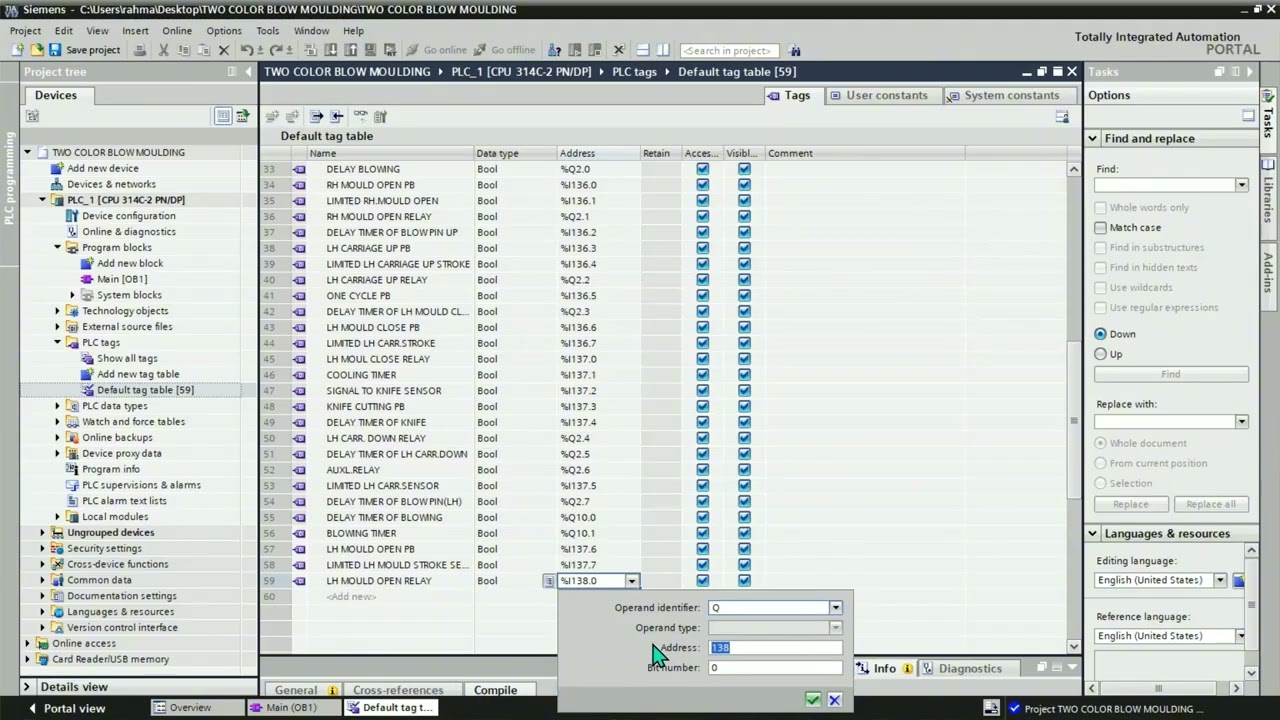Click the Paste icon in the toolbar
The height and width of the screenshot is (720, 1280).
point(202,50)
